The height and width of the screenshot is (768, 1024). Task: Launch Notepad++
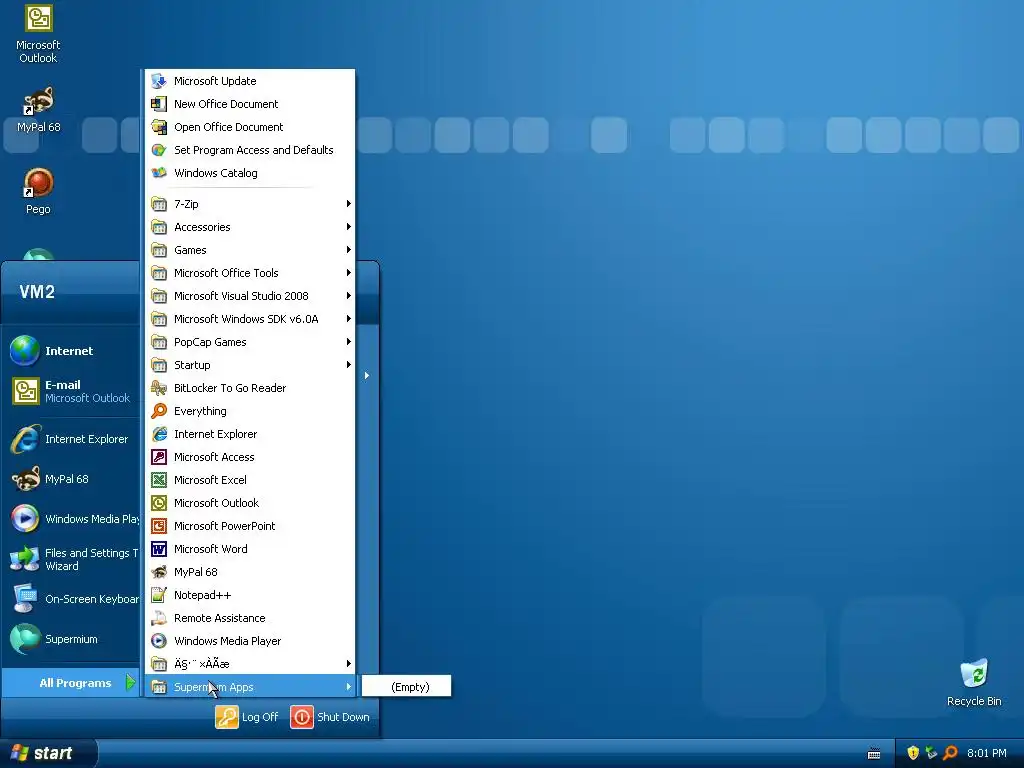(x=249, y=595)
